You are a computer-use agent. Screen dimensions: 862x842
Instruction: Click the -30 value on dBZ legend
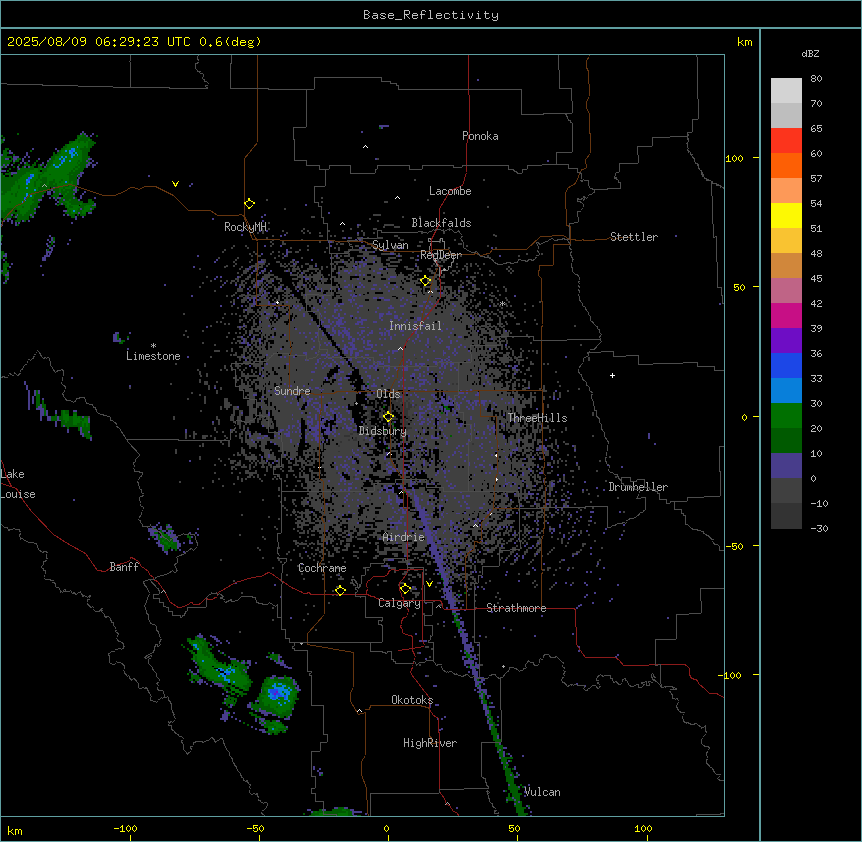[819, 528]
